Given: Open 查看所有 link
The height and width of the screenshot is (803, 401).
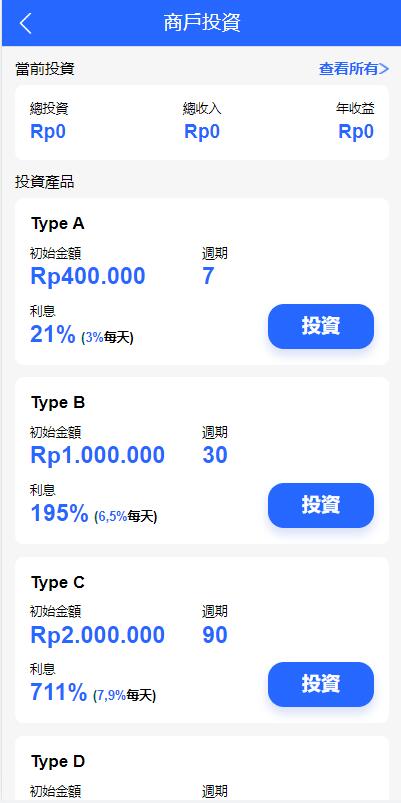Looking at the screenshot, I should click(x=354, y=69).
